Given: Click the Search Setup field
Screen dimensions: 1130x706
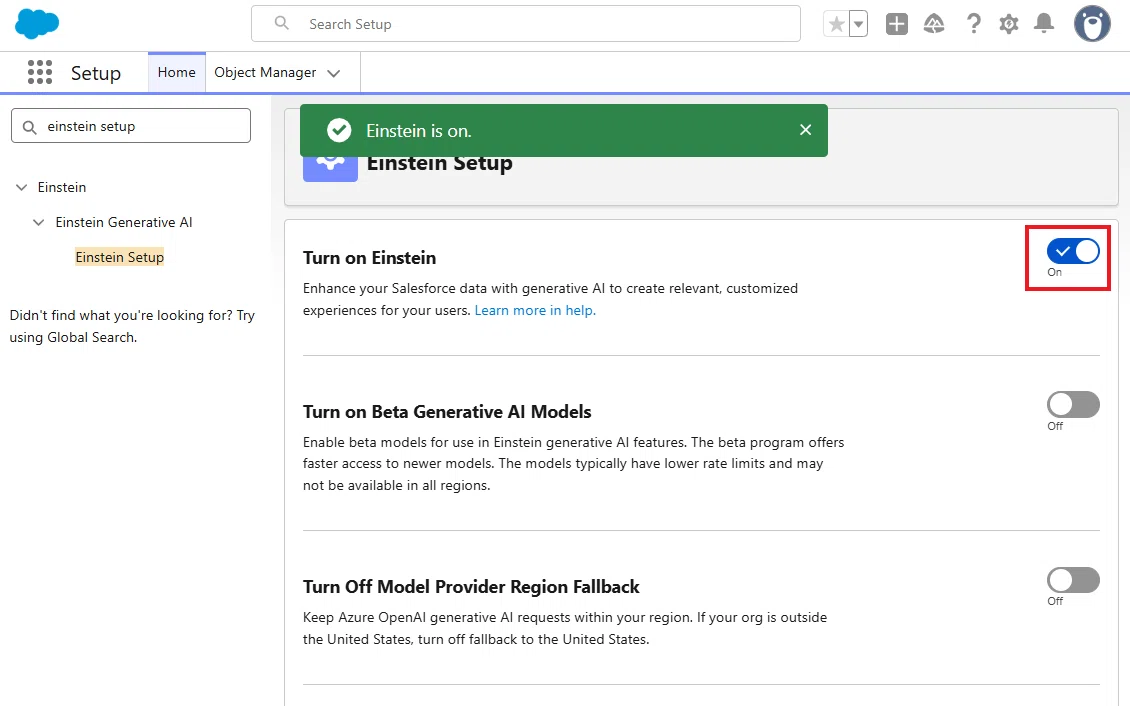Looking at the screenshot, I should (525, 24).
